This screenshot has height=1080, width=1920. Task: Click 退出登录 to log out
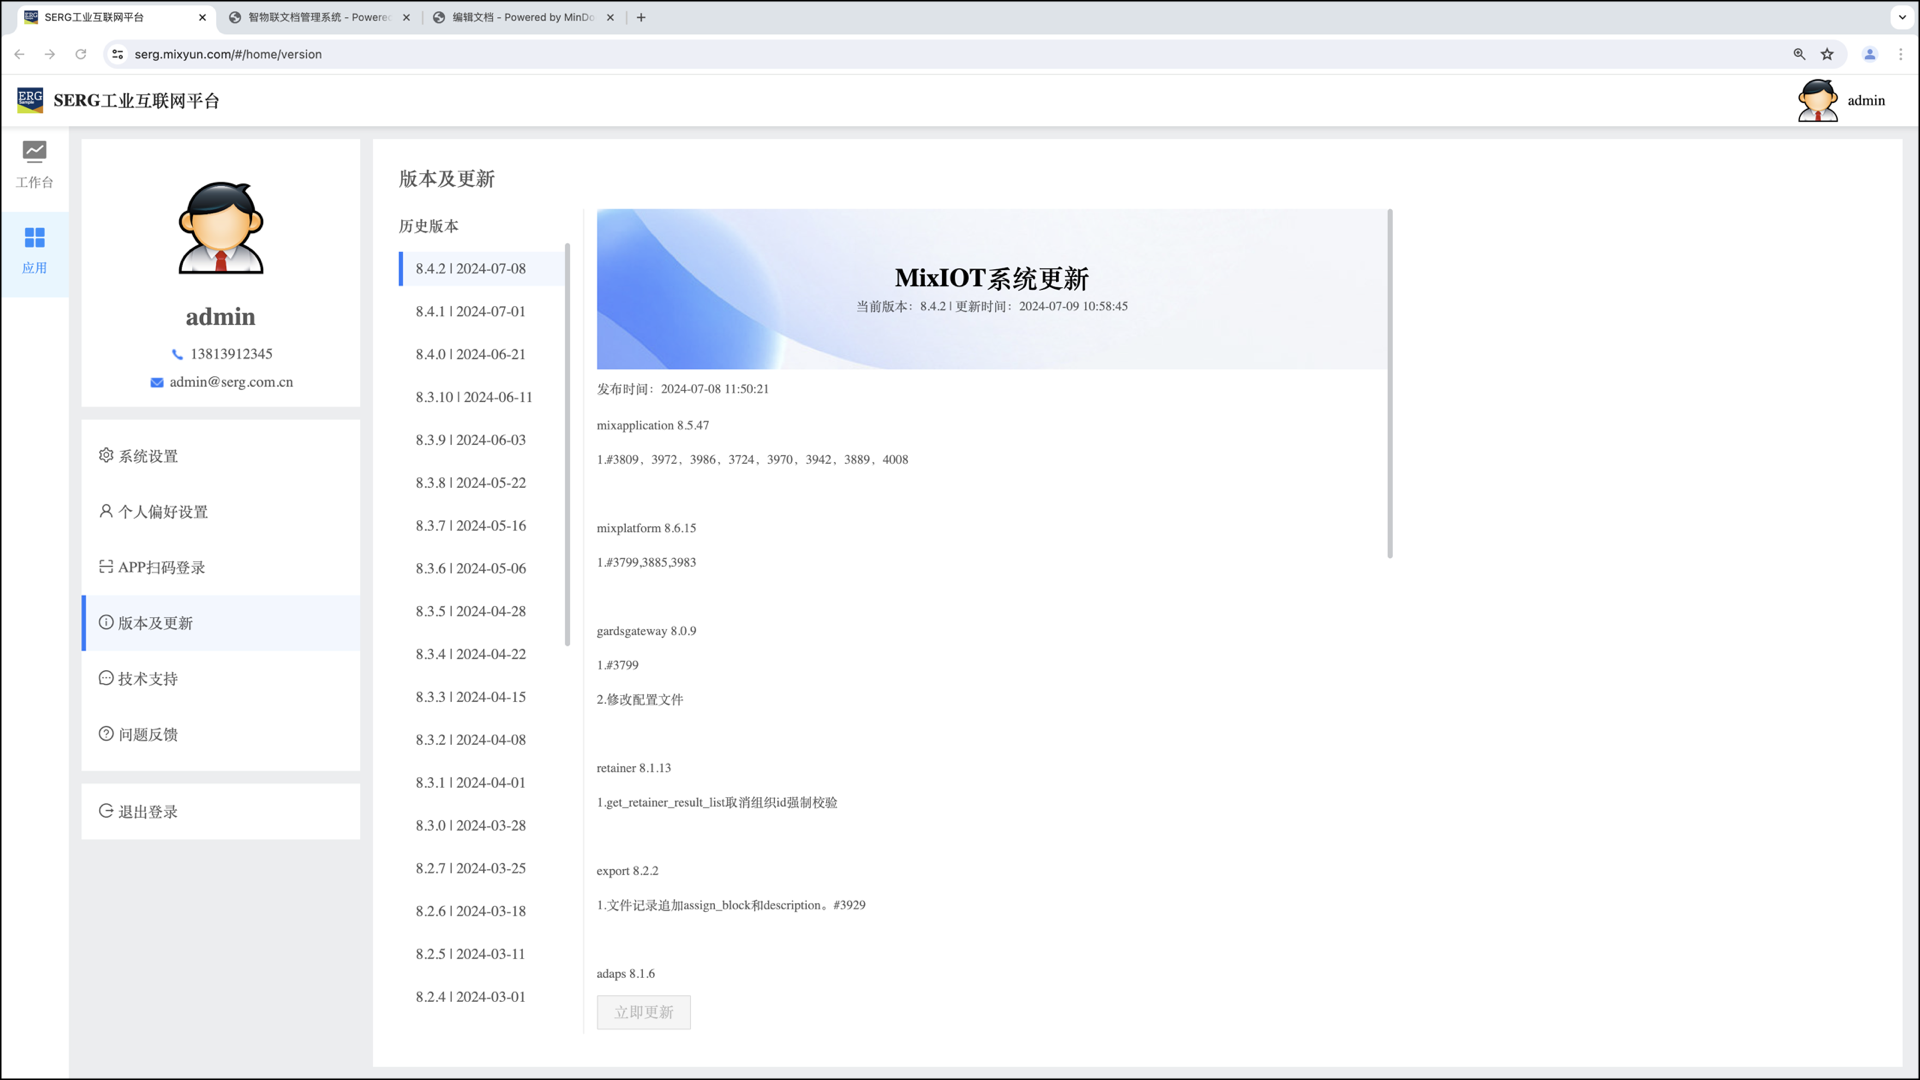click(x=147, y=812)
